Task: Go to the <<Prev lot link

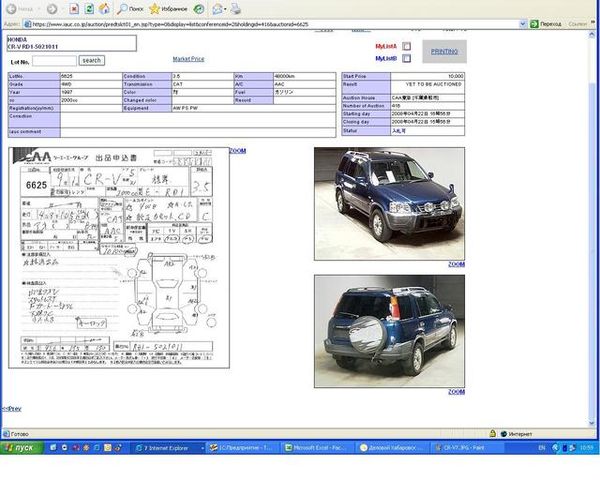Action: point(11,409)
